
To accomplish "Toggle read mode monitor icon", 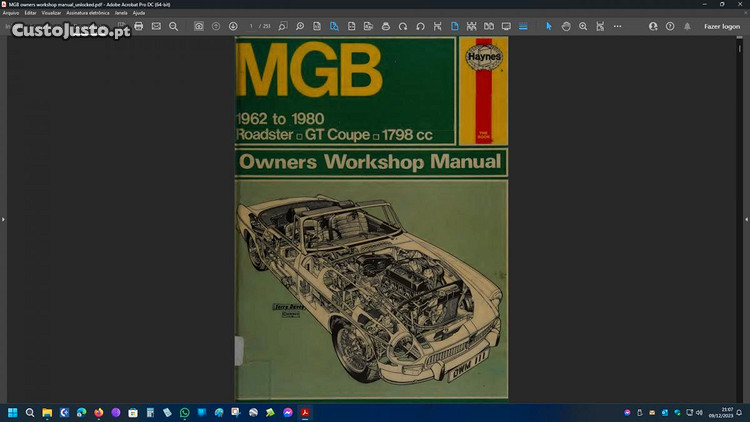I will coord(506,26).
